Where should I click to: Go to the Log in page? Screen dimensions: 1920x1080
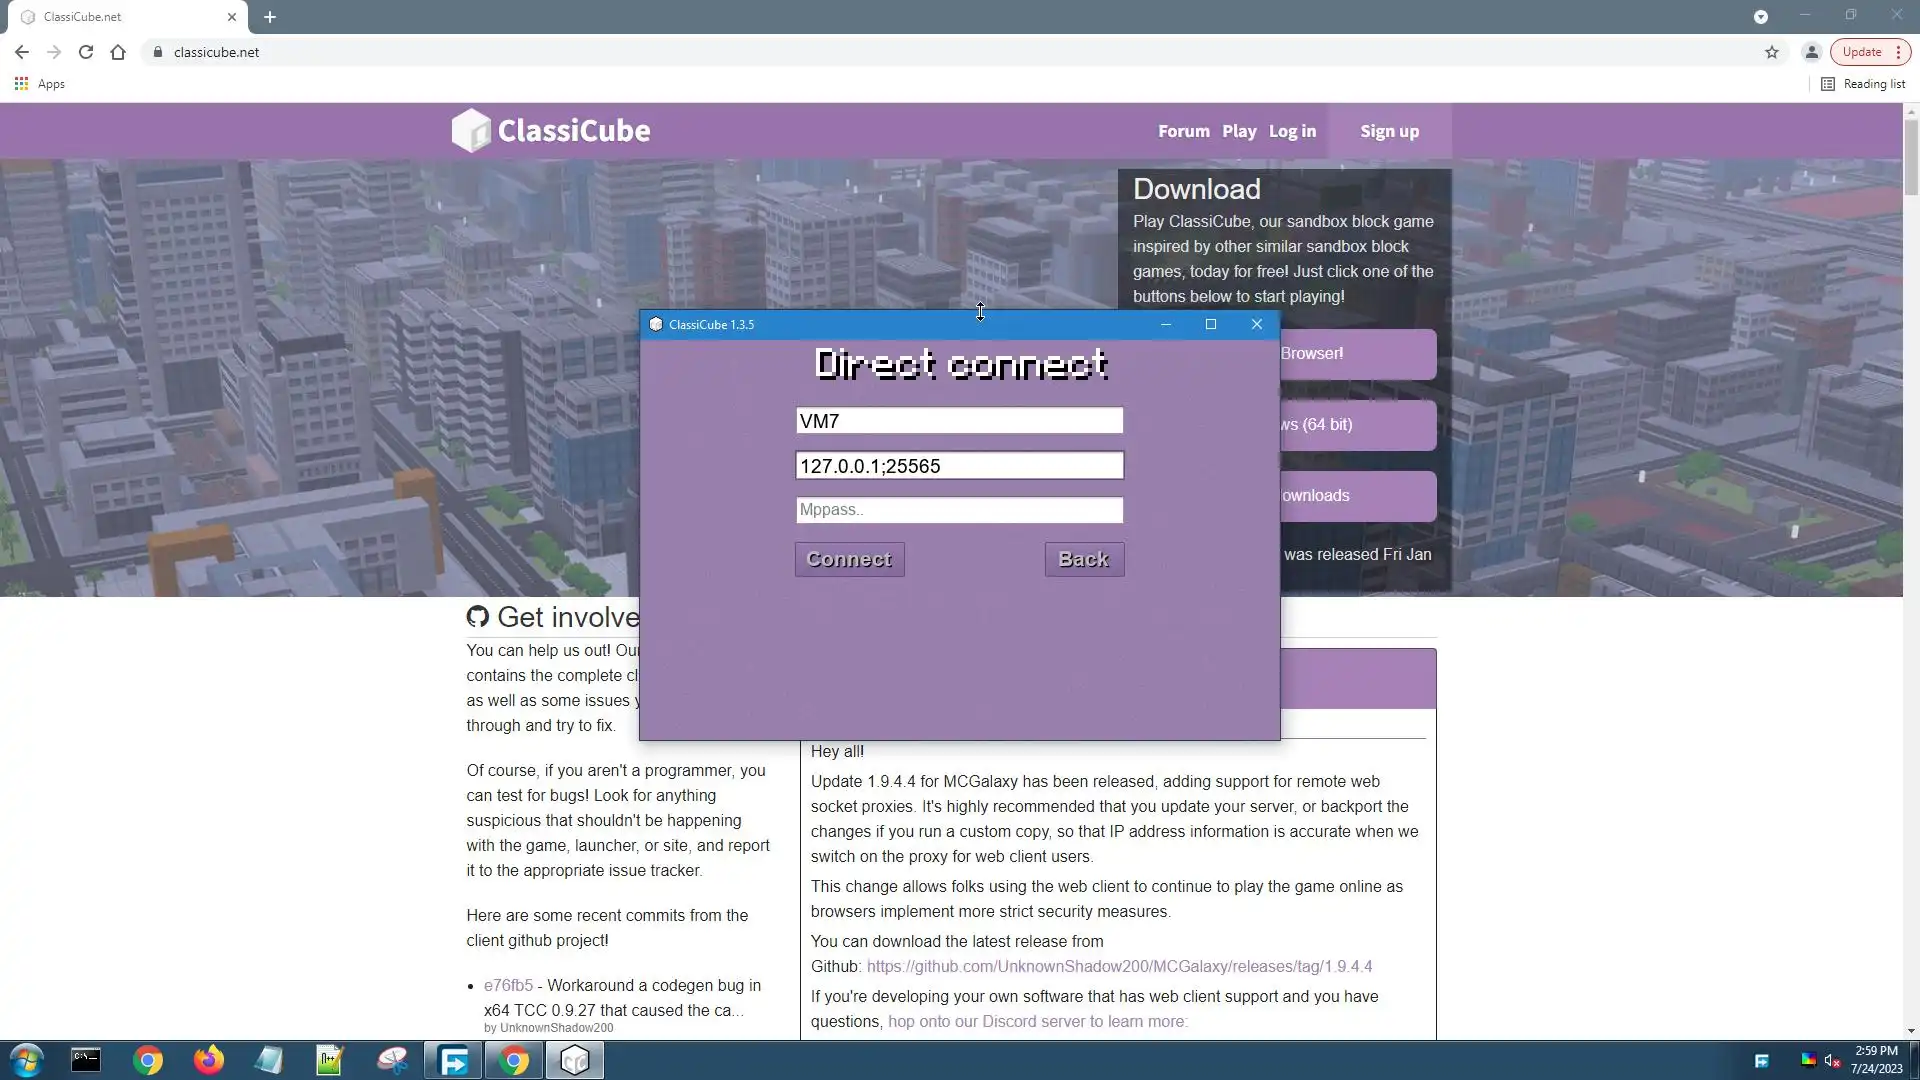(1292, 131)
